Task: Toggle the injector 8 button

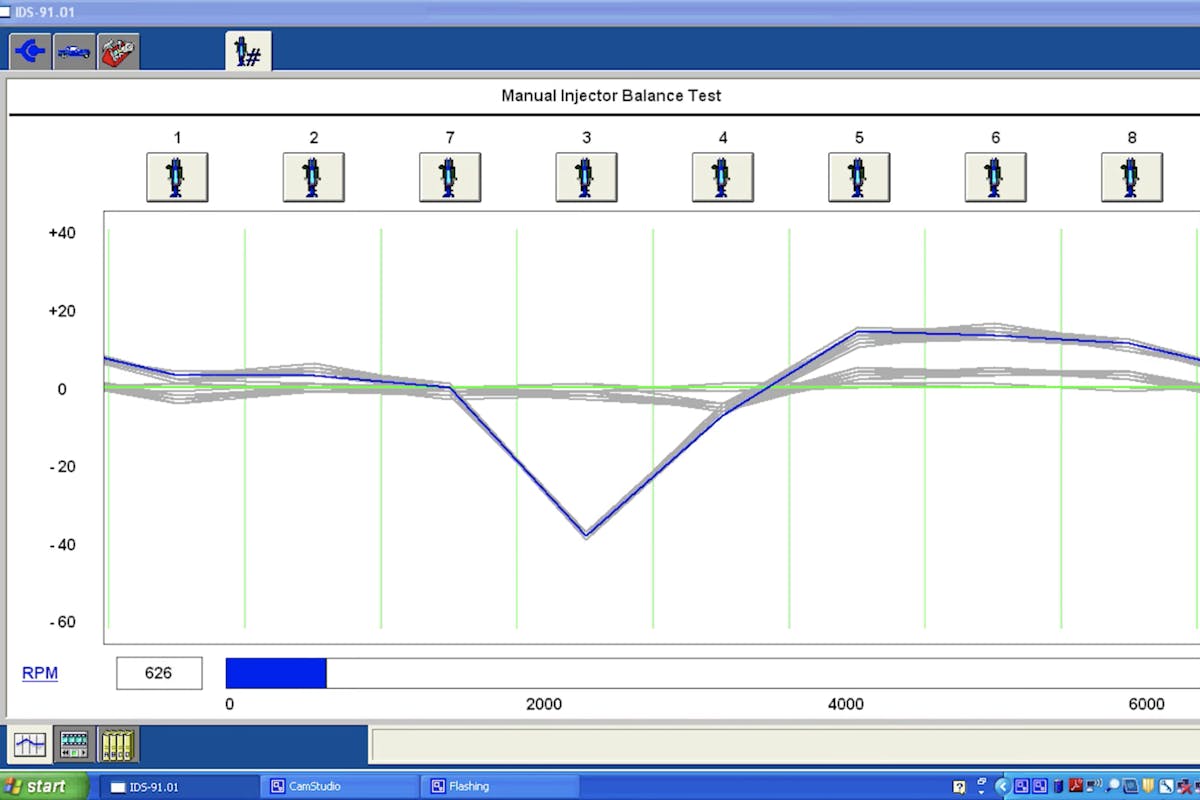Action: 1131,177
